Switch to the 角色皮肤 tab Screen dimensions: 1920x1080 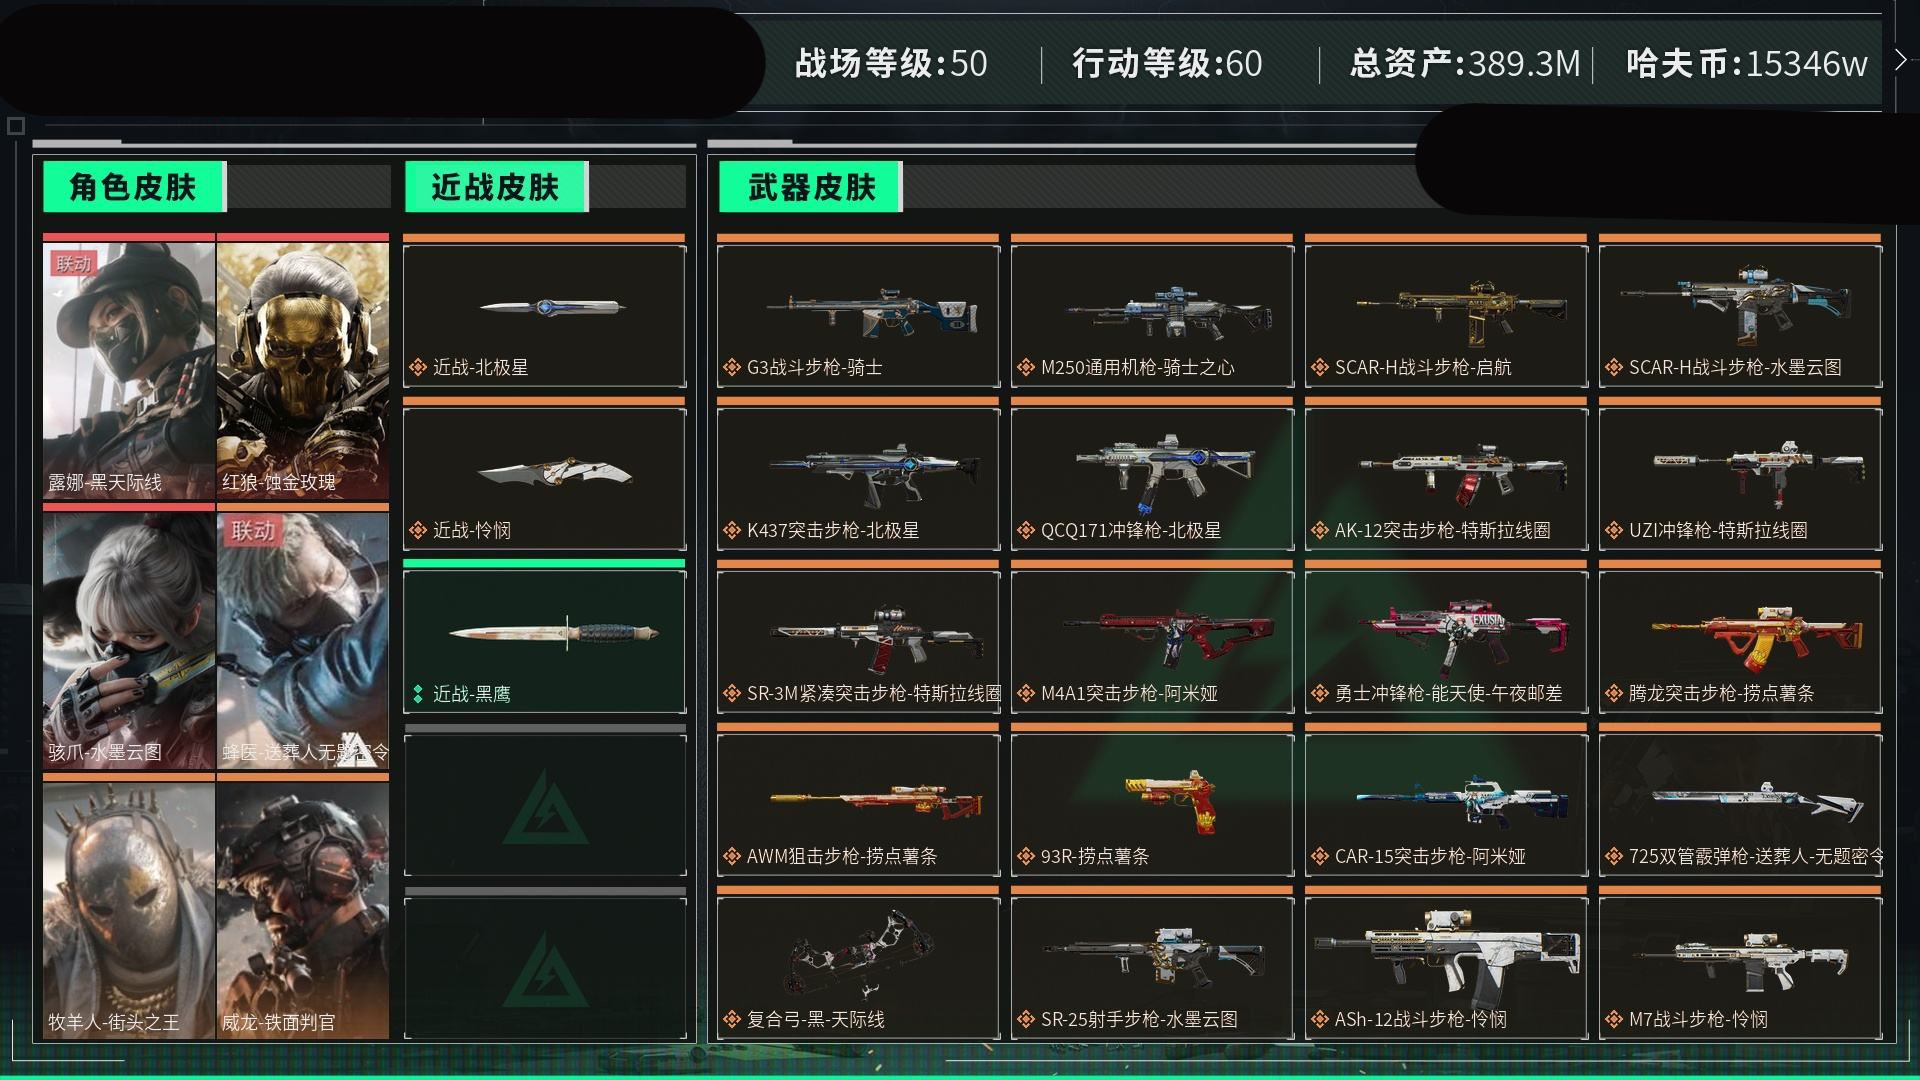click(x=134, y=187)
